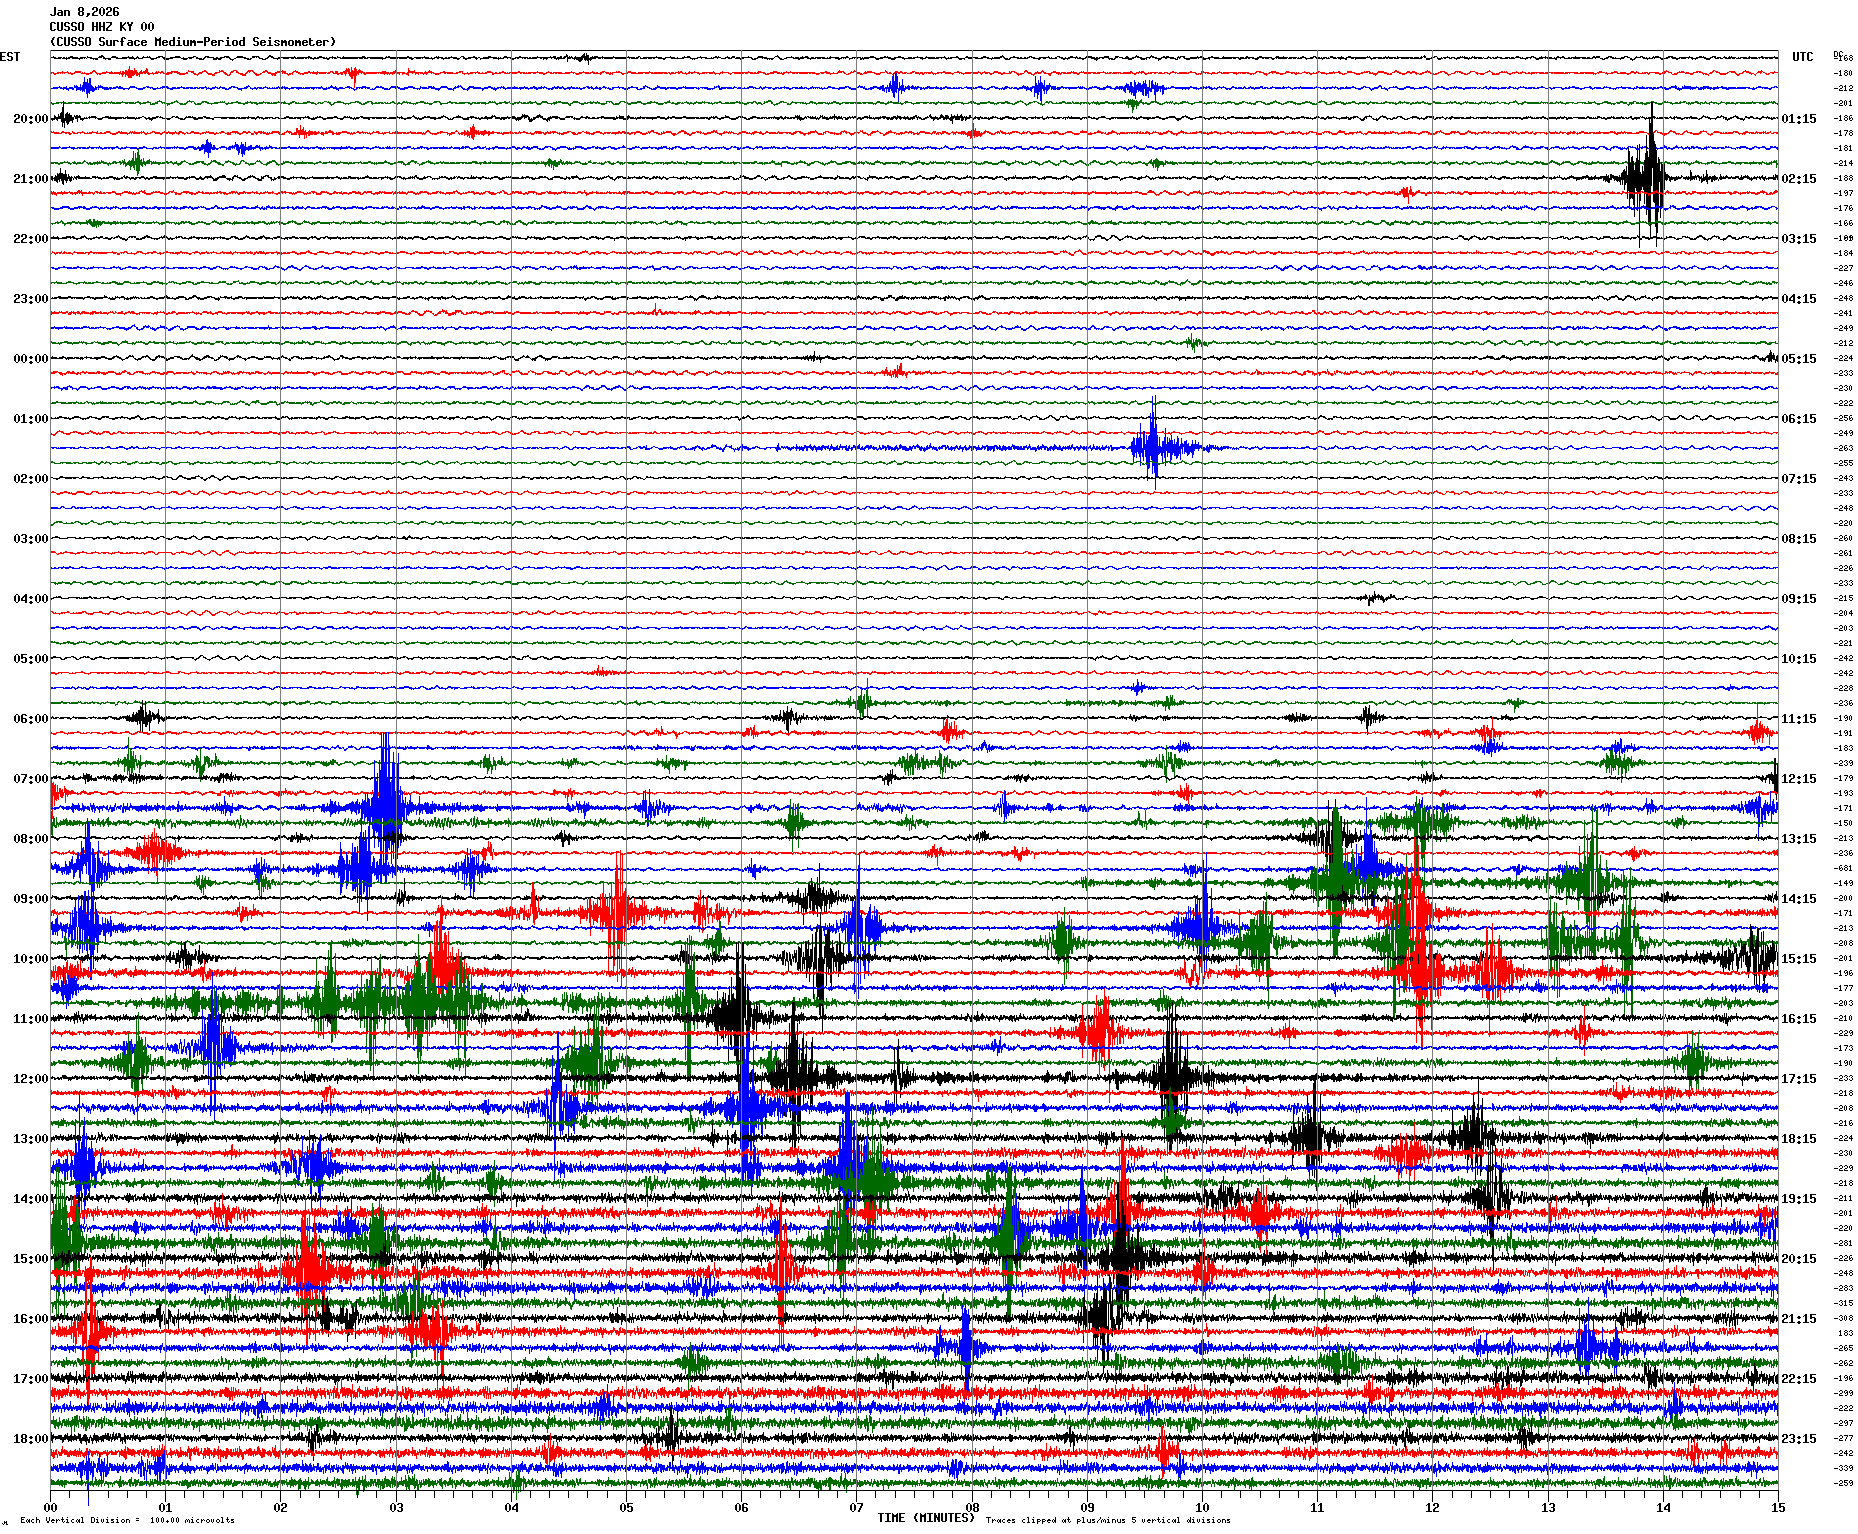Image resolution: width=1858 pixels, height=1534 pixels.
Task: Select the 06:15 UTC row label
Action: [1799, 419]
